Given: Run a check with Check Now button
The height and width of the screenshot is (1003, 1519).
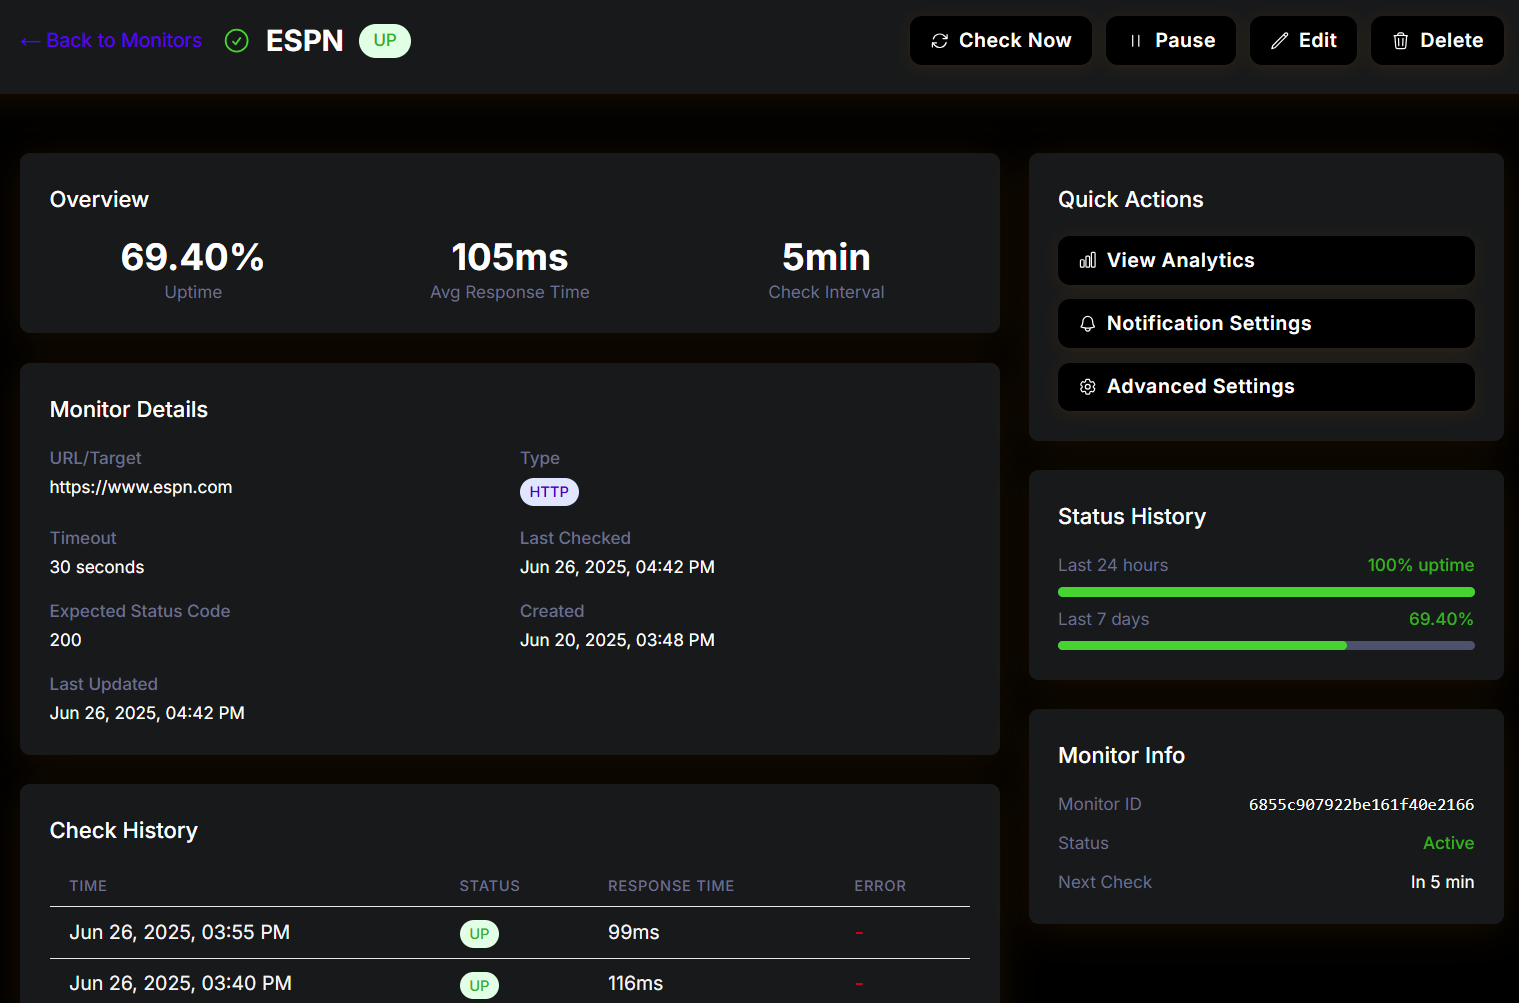Looking at the screenshot, I should click(1001, 41).
